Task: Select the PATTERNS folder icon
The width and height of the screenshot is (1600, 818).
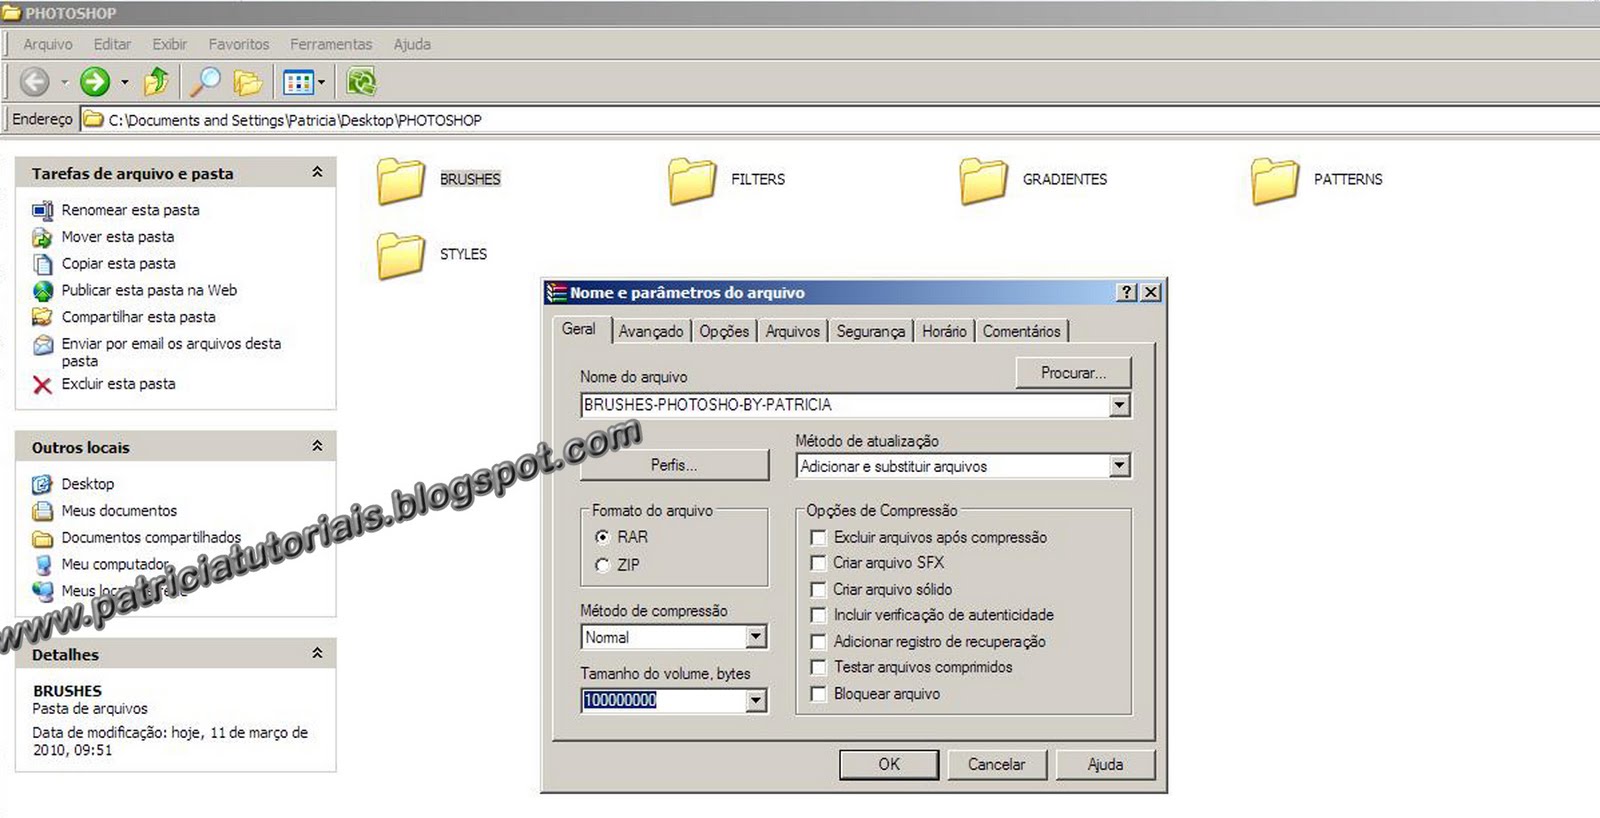Action: [1275, 180]
